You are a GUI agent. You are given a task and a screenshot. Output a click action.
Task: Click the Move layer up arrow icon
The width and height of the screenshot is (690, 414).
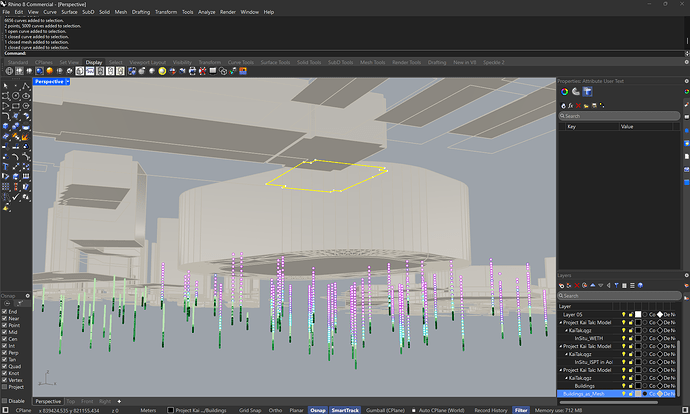[x=593, y=286]
